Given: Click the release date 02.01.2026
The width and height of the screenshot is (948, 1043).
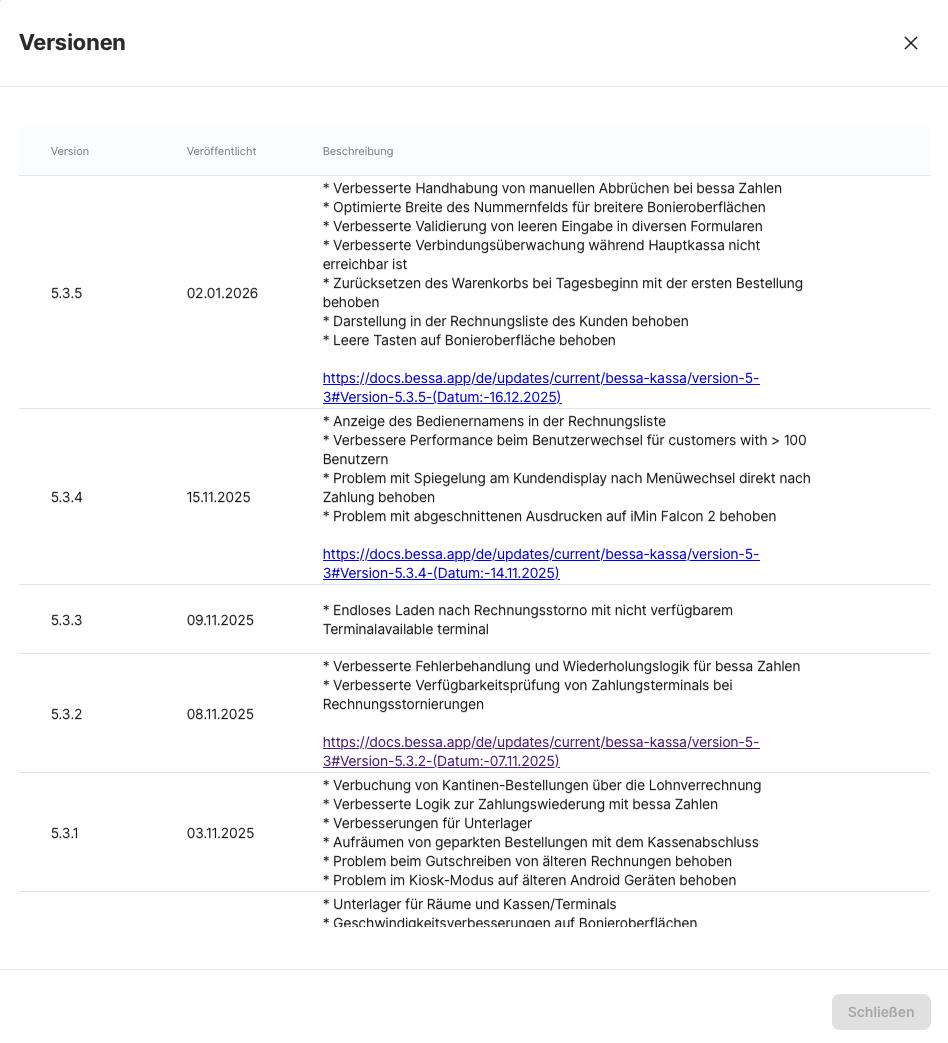Looking at the screenshot, I should tap(222, 293).
